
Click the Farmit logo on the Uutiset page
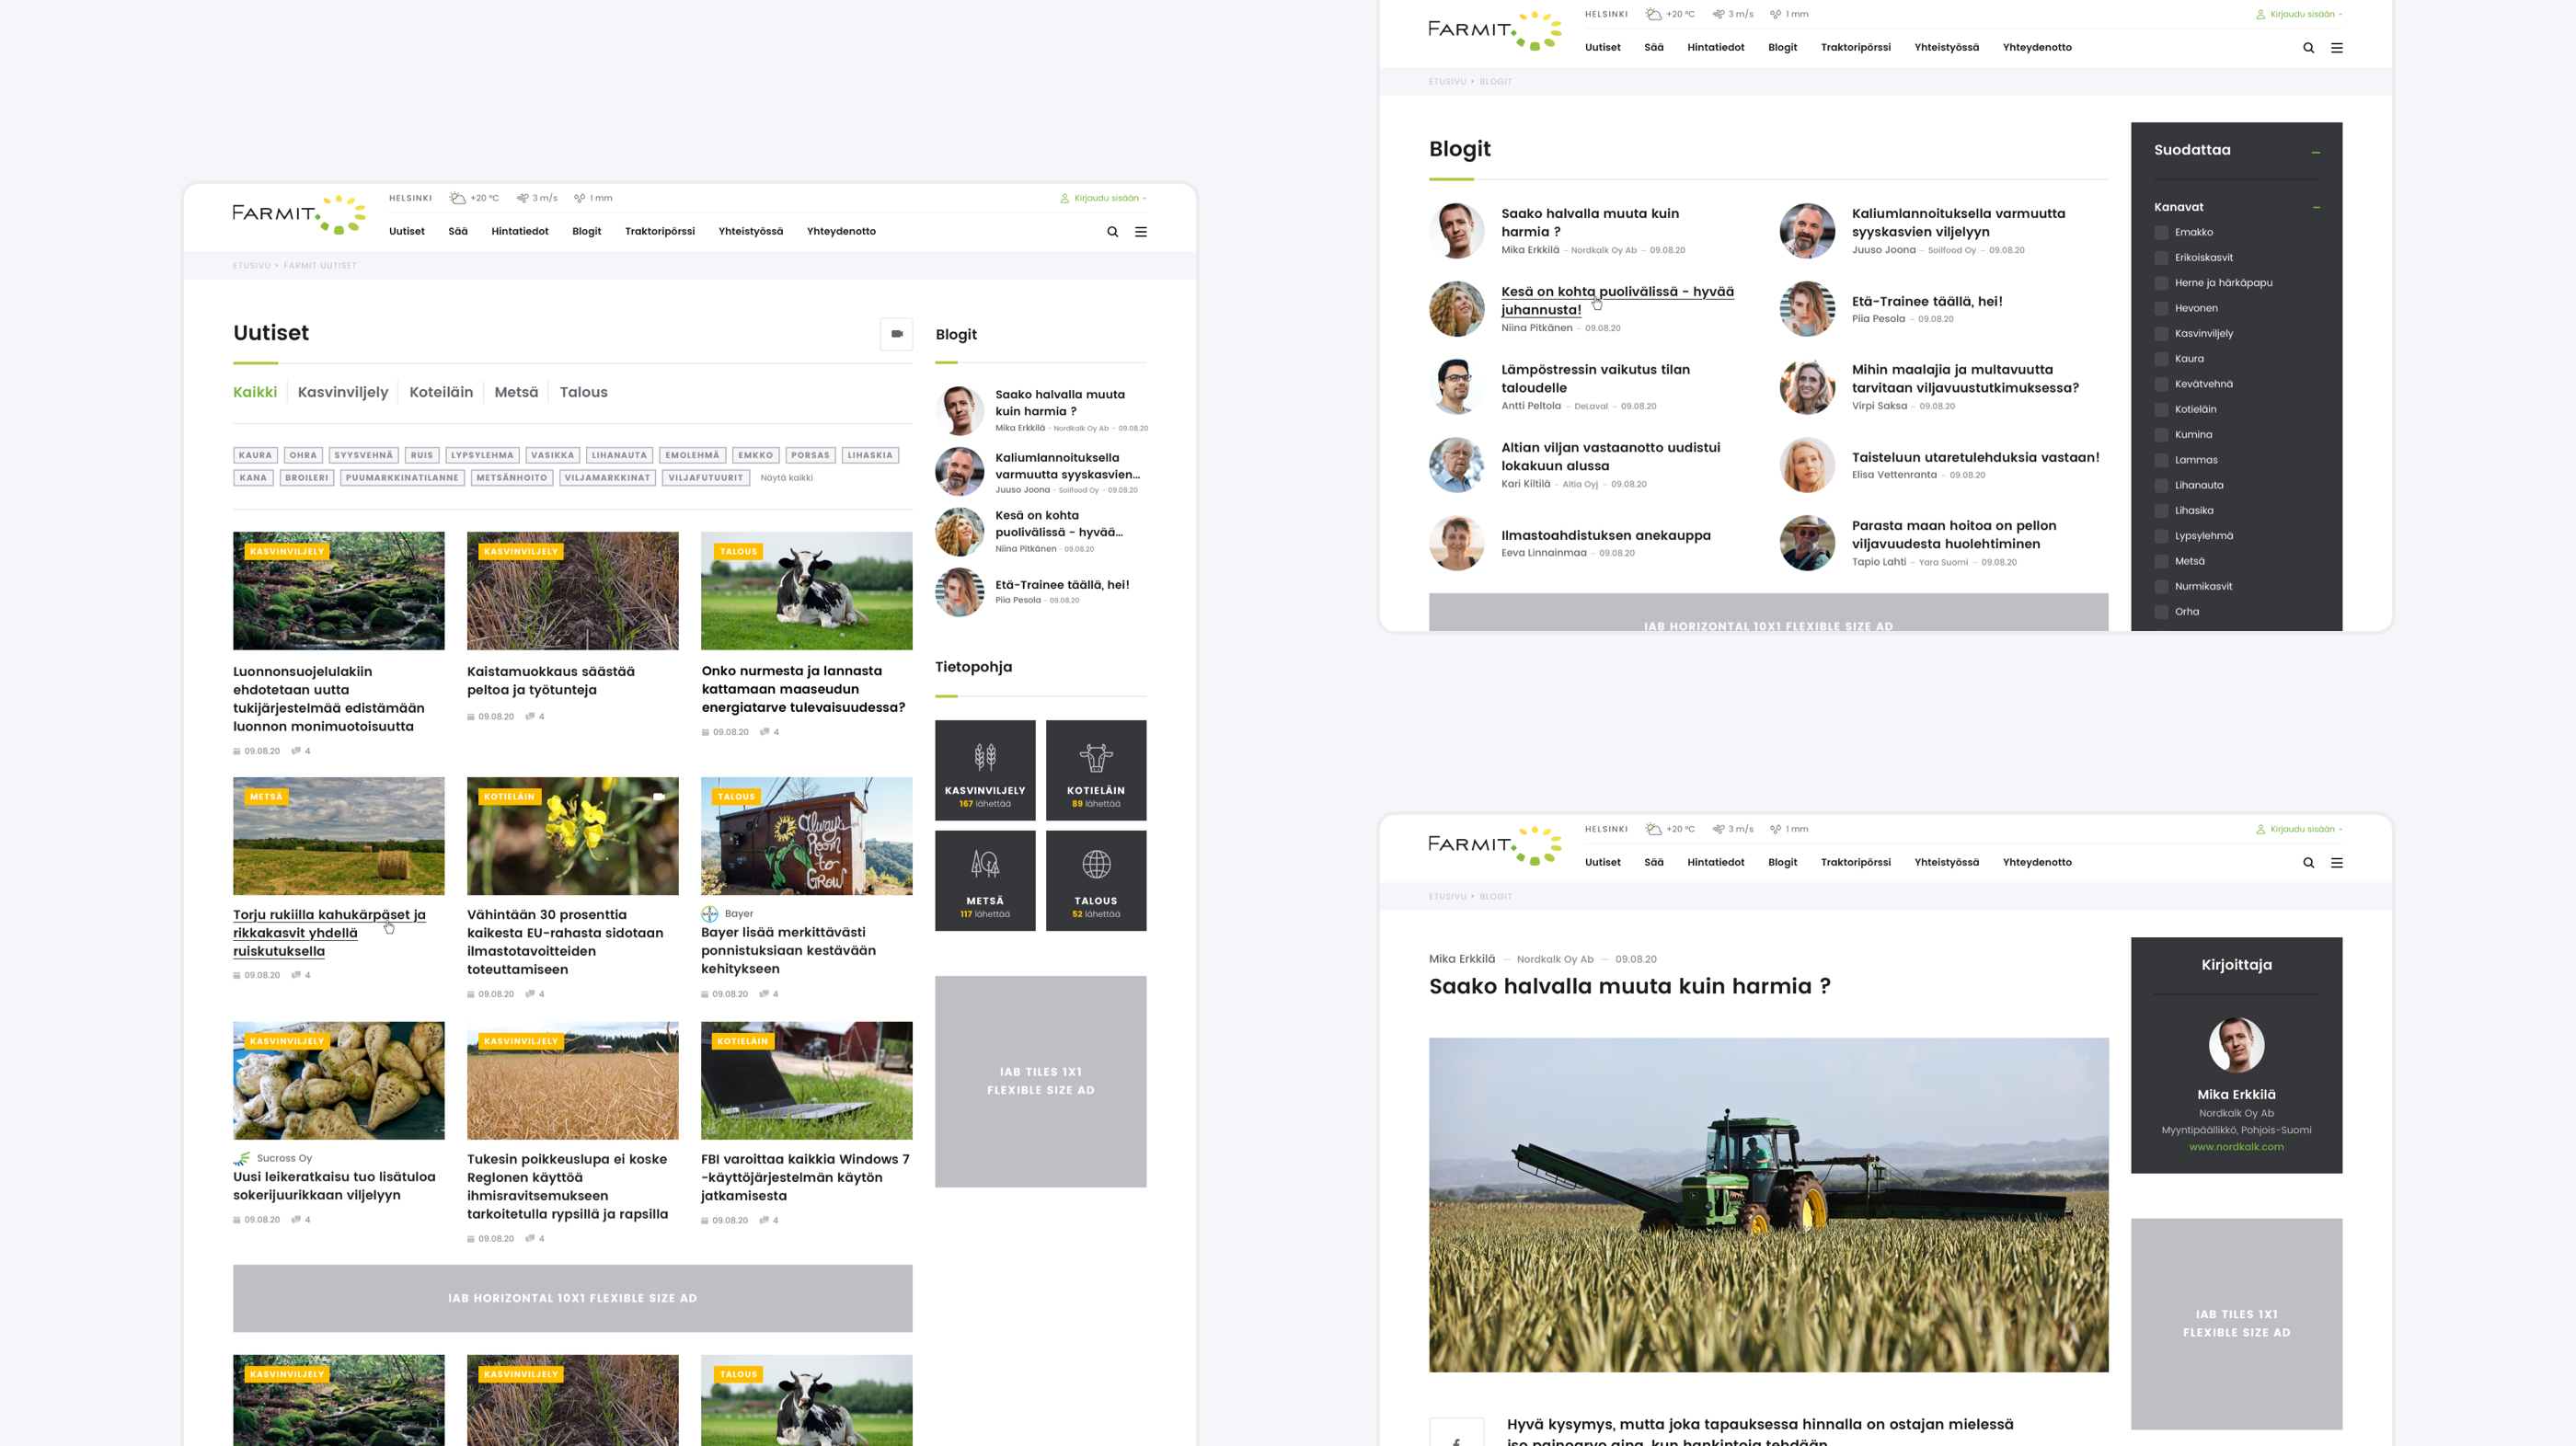coord(299,214)
